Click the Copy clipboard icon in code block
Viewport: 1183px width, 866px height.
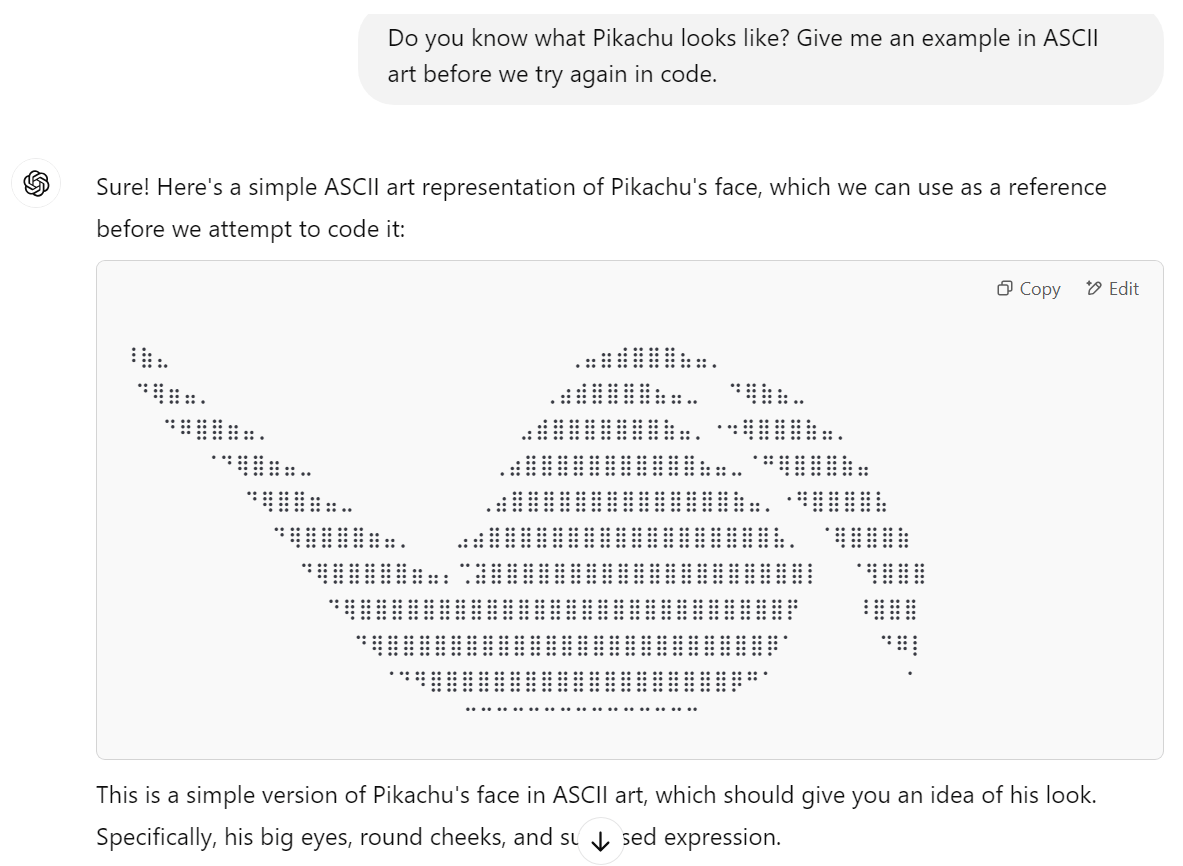coord(1004,288)
